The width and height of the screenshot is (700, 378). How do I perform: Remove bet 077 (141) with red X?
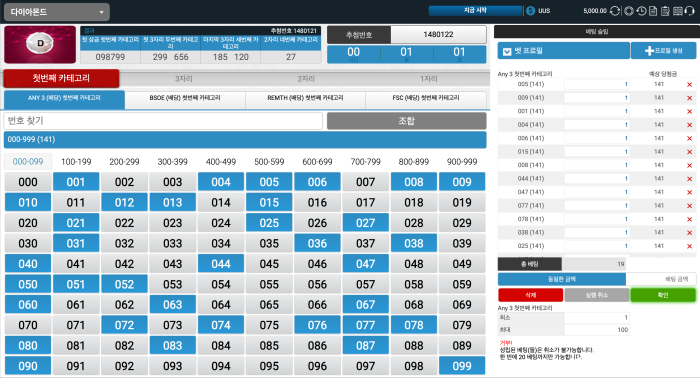pos(689,206)
